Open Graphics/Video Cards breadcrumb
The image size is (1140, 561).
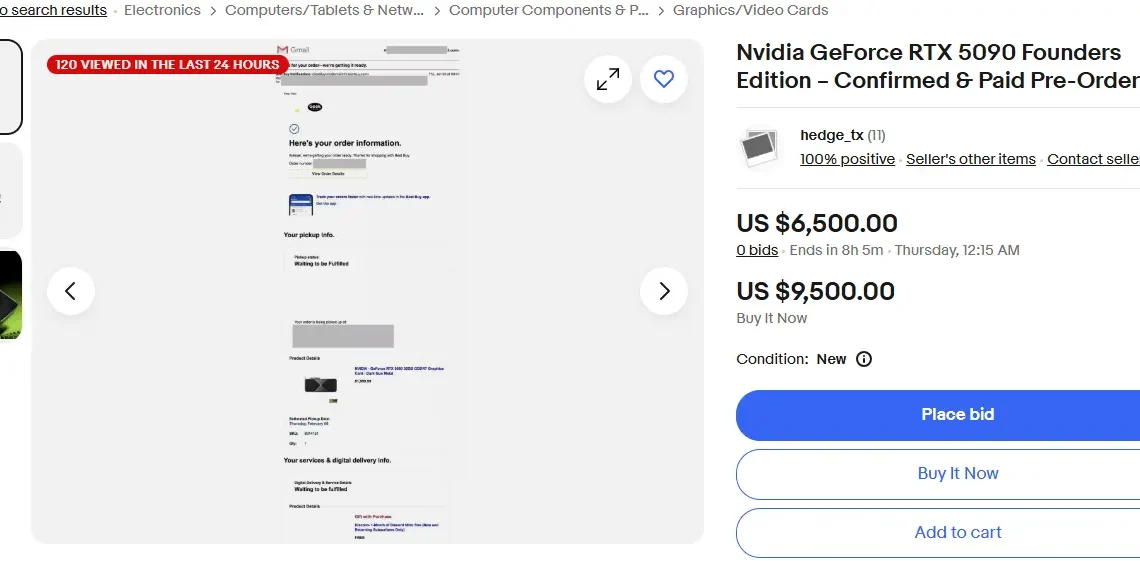pos(750,10)
